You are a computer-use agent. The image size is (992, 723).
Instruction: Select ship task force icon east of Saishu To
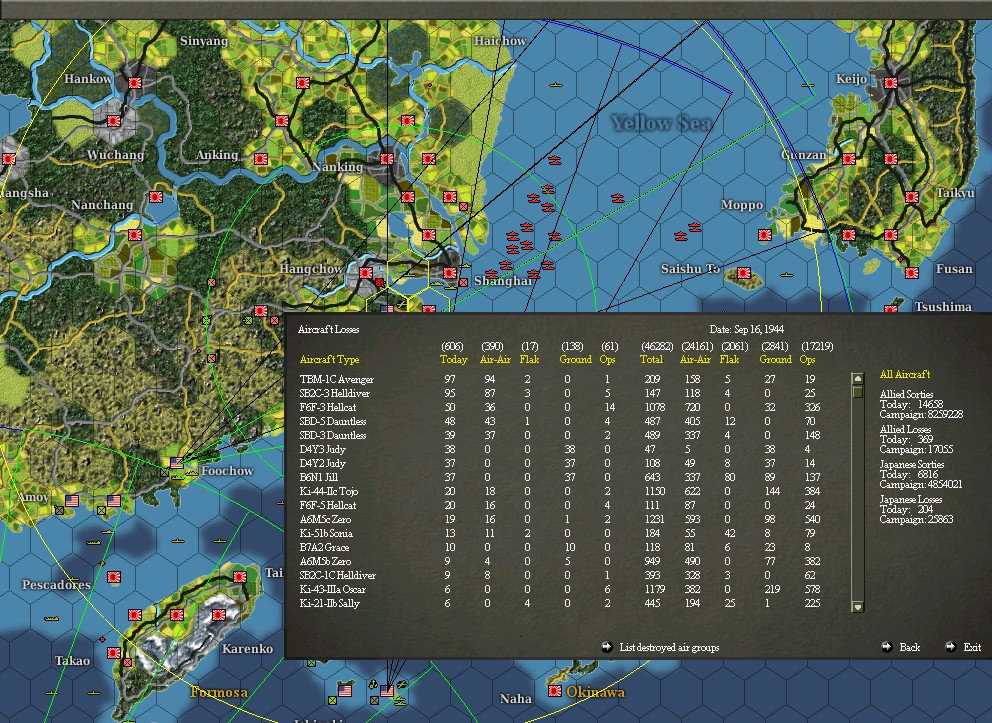click(x=786, y=275)
